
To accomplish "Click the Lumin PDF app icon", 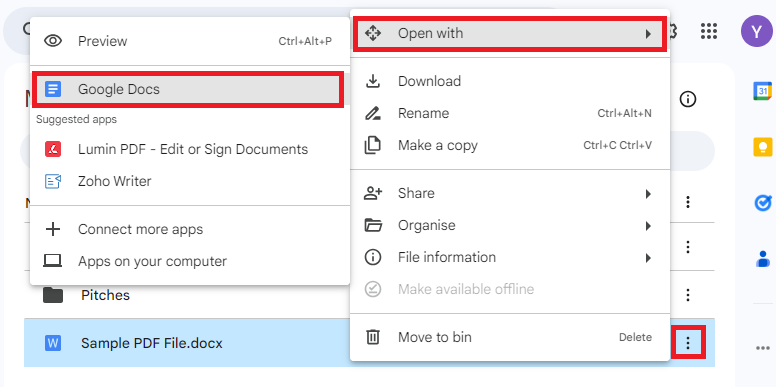I will point(52,149).
